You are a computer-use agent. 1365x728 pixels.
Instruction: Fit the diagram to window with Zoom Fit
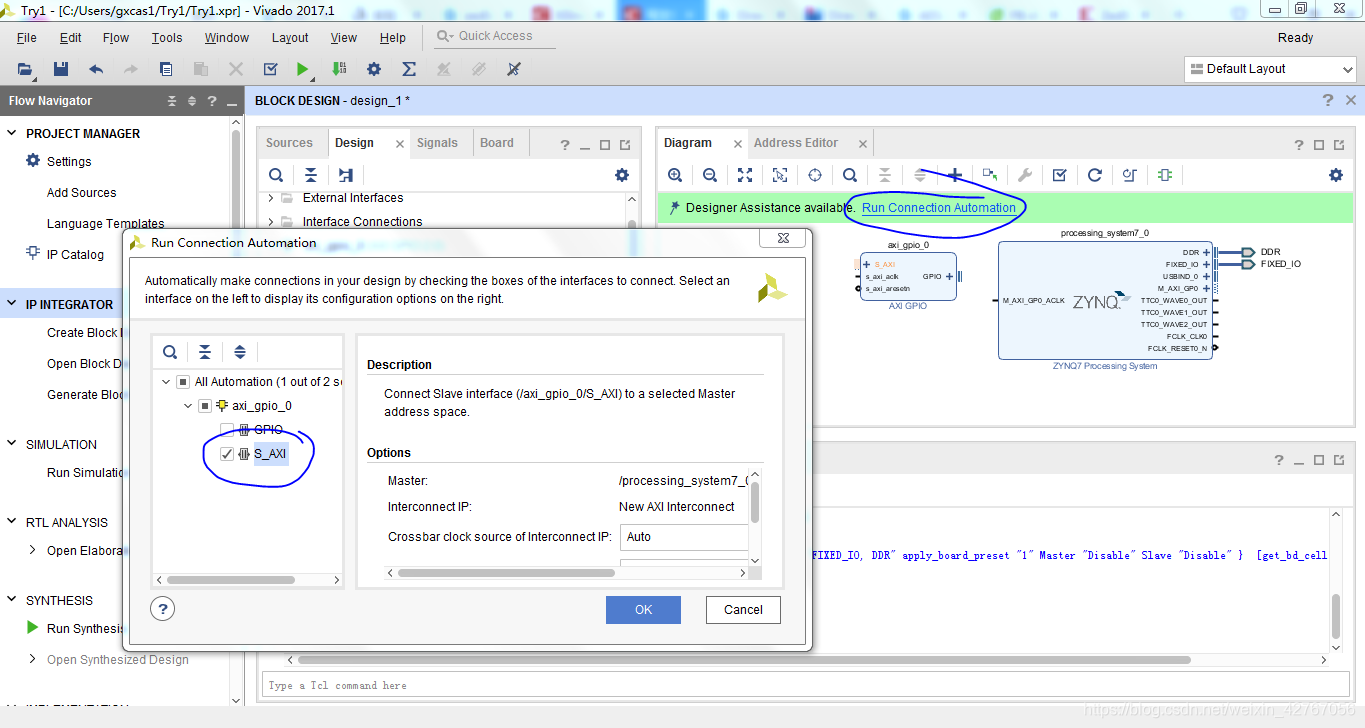point(745,175)
